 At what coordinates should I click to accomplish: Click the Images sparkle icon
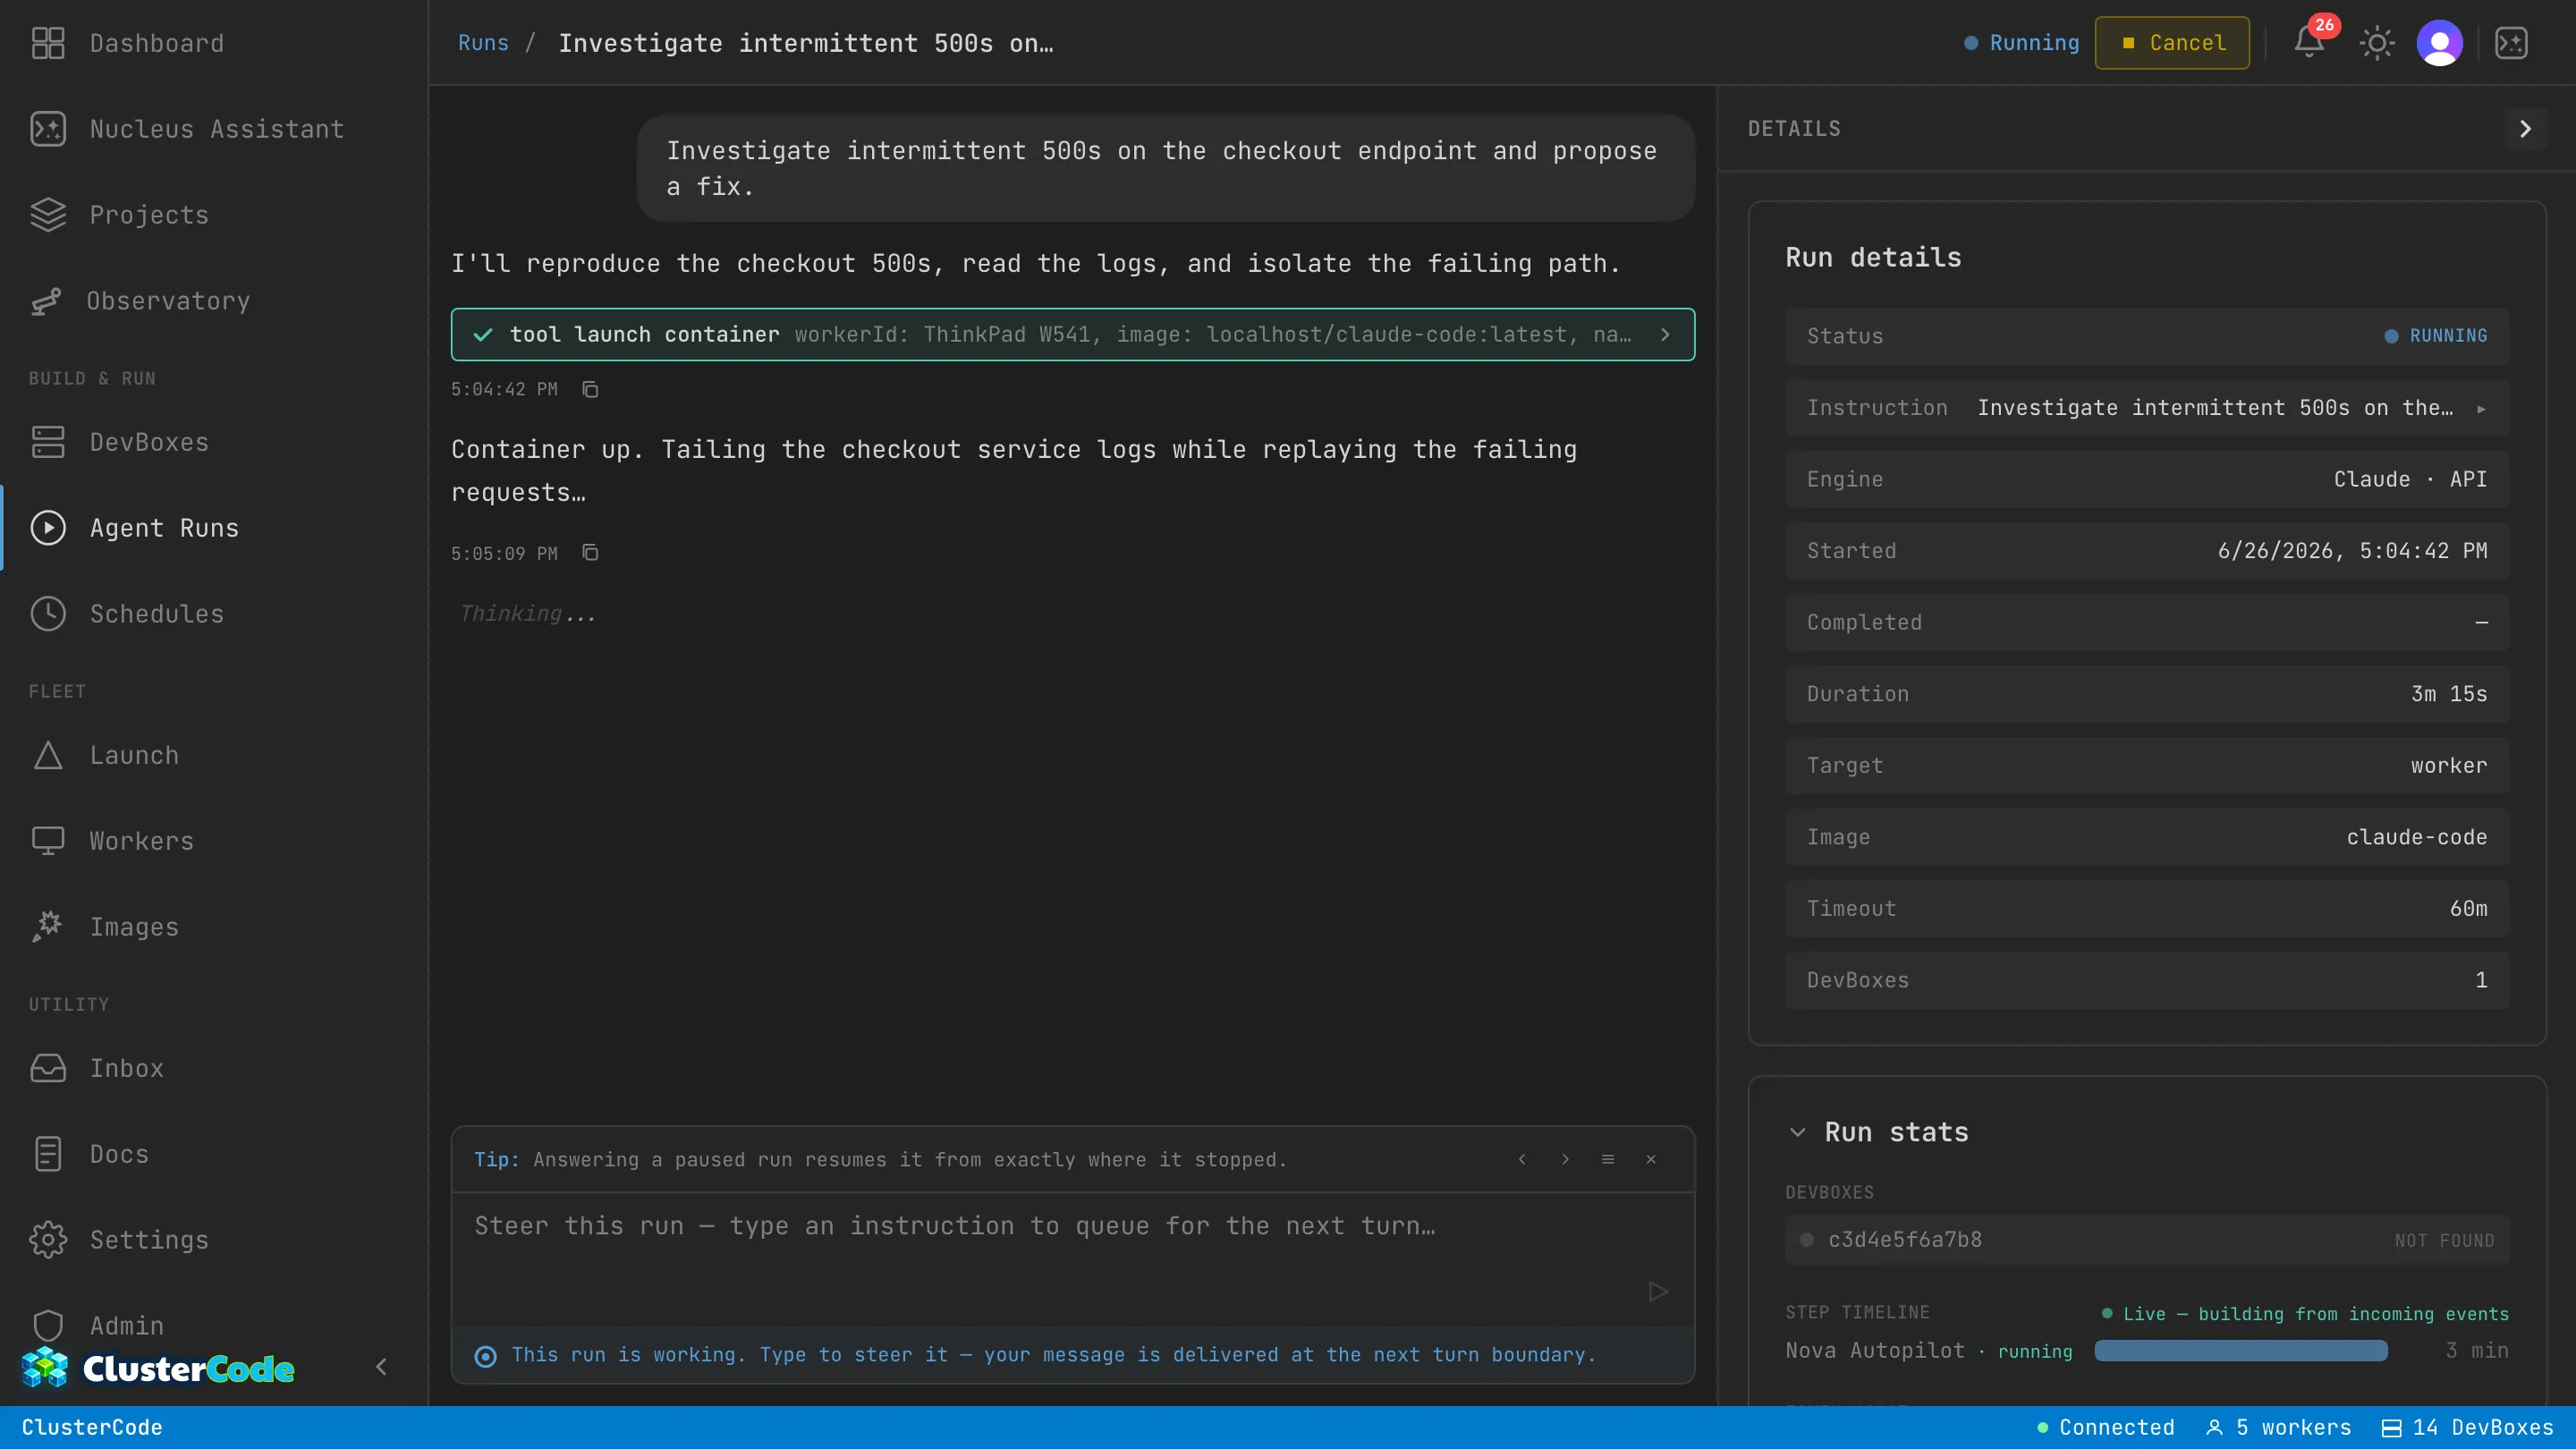pyautogui.click(x=48, y=927)
